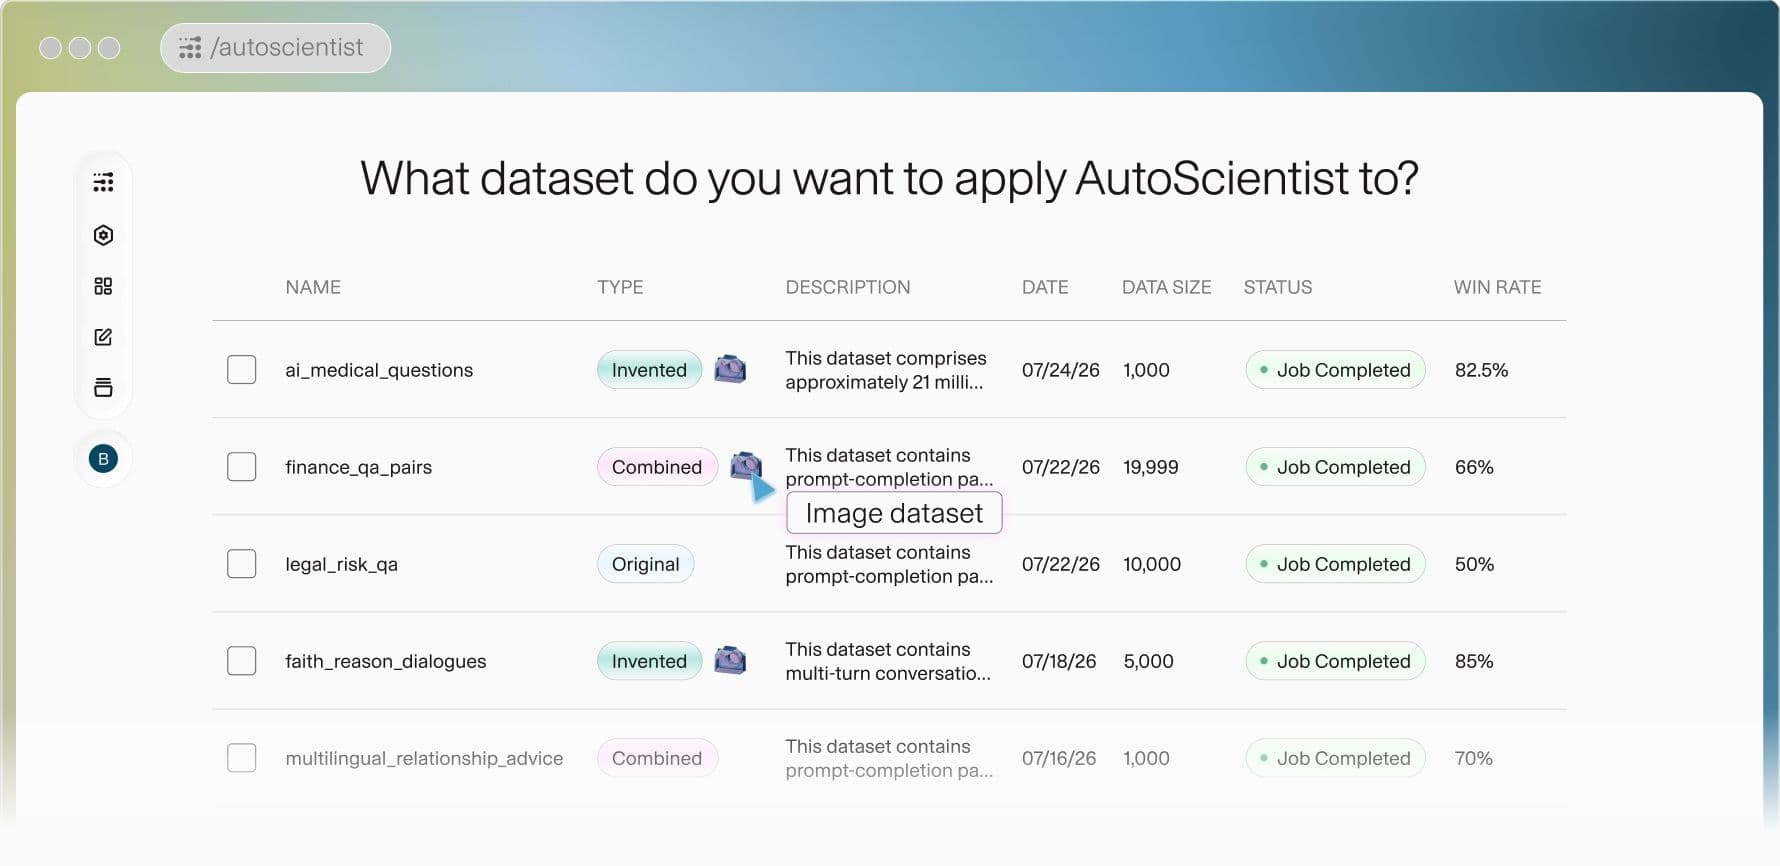Click the Original tag on legal_risk_qa
This screenshot has height=866, width=1780.
tap(645, 564)
